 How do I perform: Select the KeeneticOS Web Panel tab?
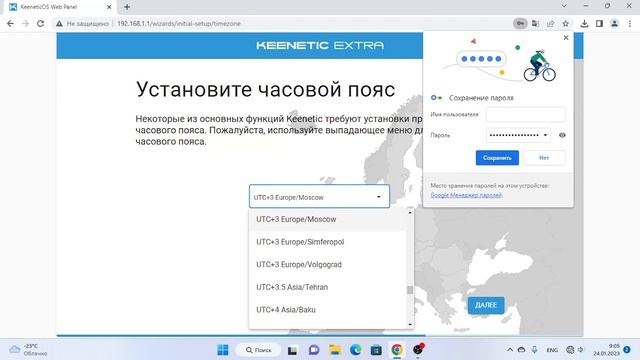(60, 7)
